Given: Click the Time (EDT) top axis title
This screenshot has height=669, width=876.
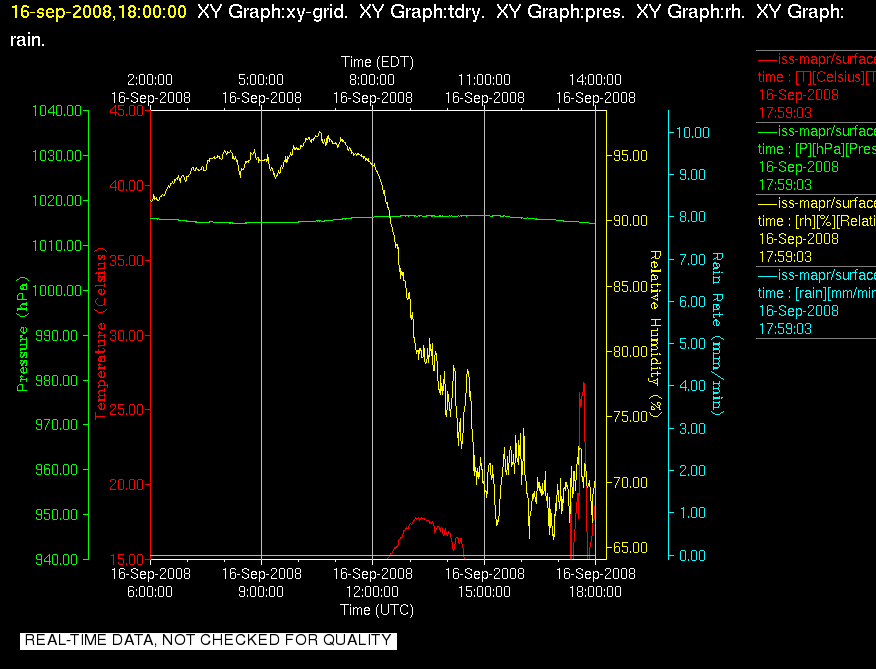Looking at the screenshot, I should pos(377,62).
